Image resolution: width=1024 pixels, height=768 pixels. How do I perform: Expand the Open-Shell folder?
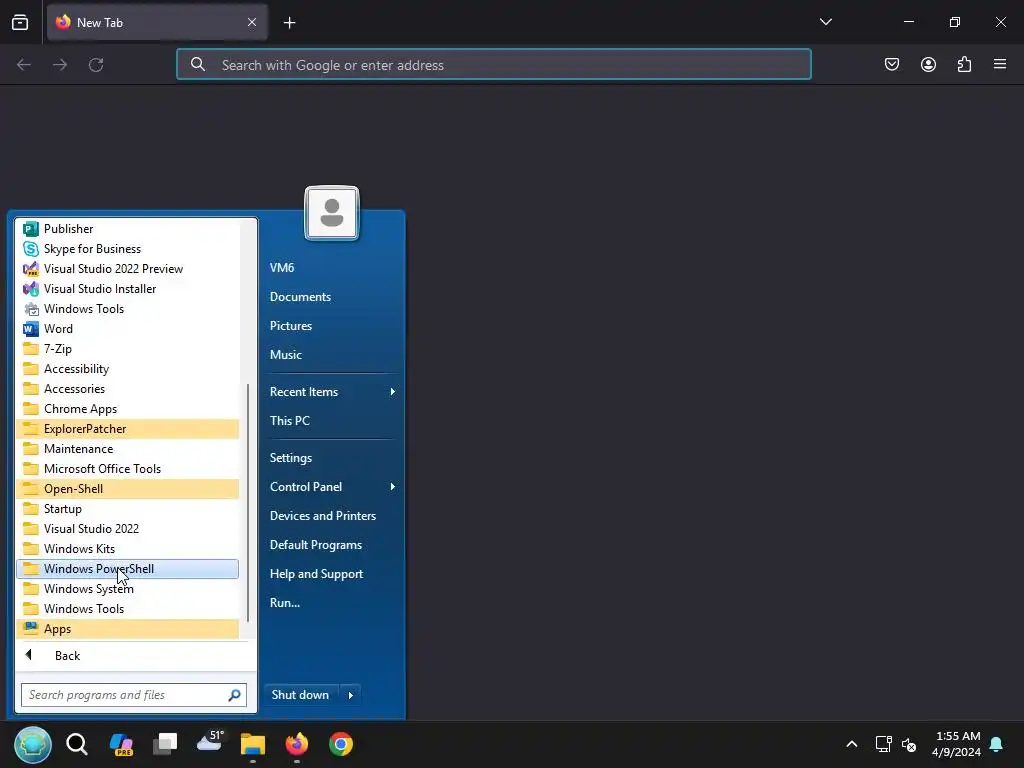click(x=128, y=489)
